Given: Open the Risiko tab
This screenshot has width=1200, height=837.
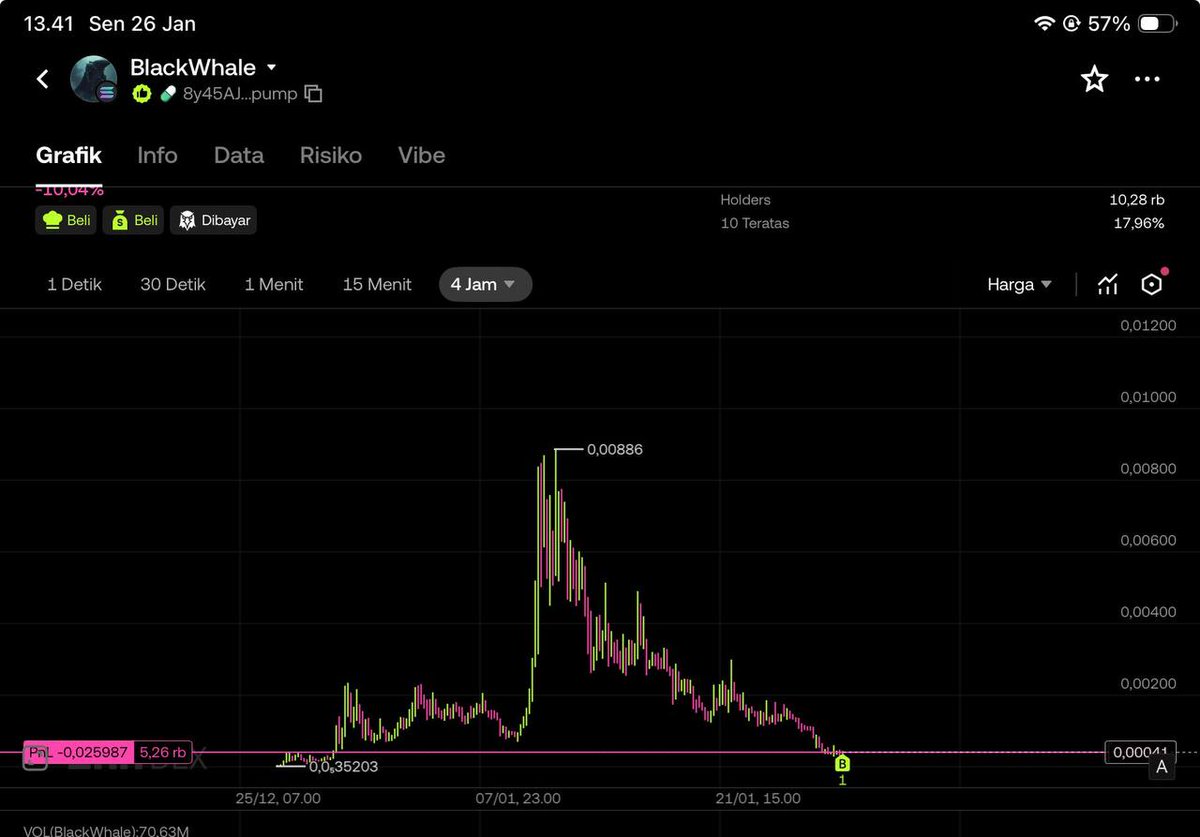Looking at the screenshot, I should (331, 155).
